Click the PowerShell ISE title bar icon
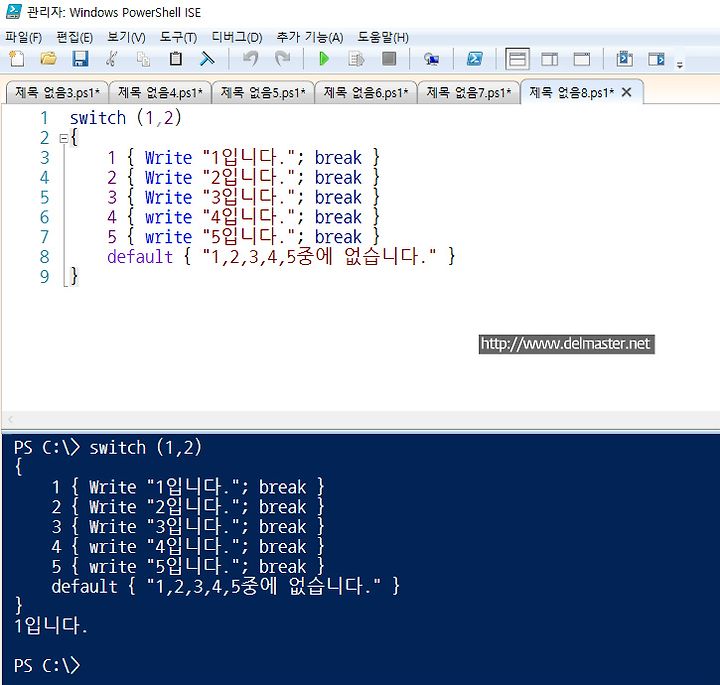720x685 pixels. coord(13,11)
